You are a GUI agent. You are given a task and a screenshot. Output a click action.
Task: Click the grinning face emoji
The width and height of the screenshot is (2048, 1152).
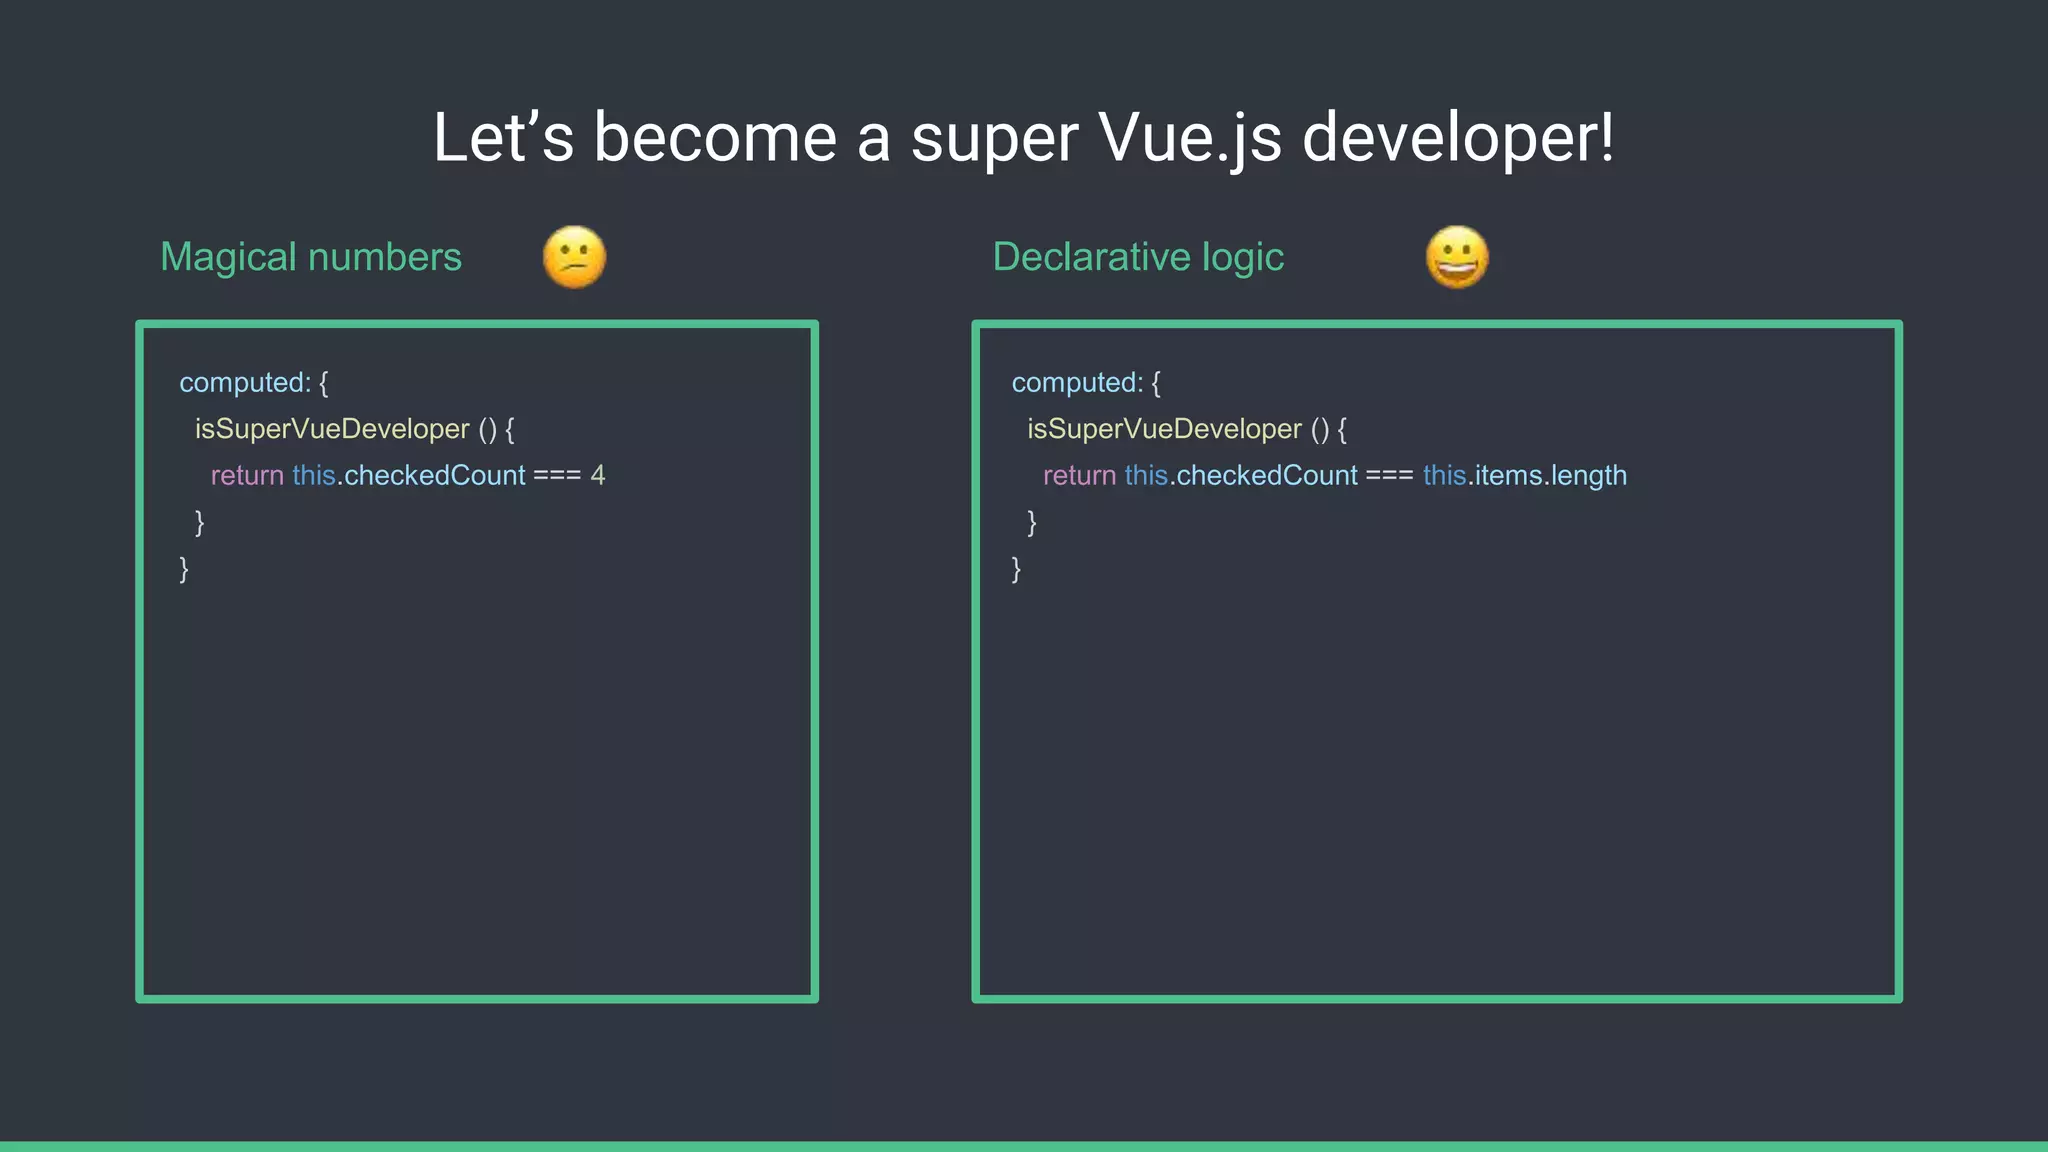coord(1457,257)
